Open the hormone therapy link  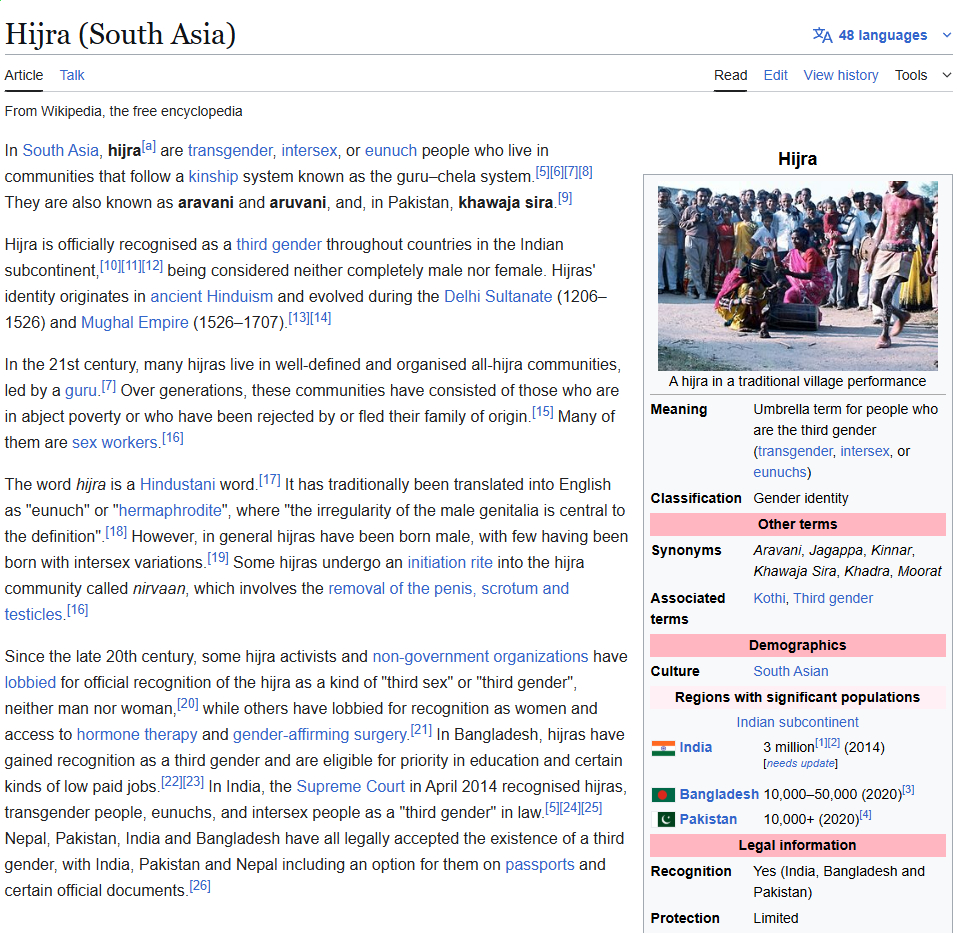tap(137, 735)
